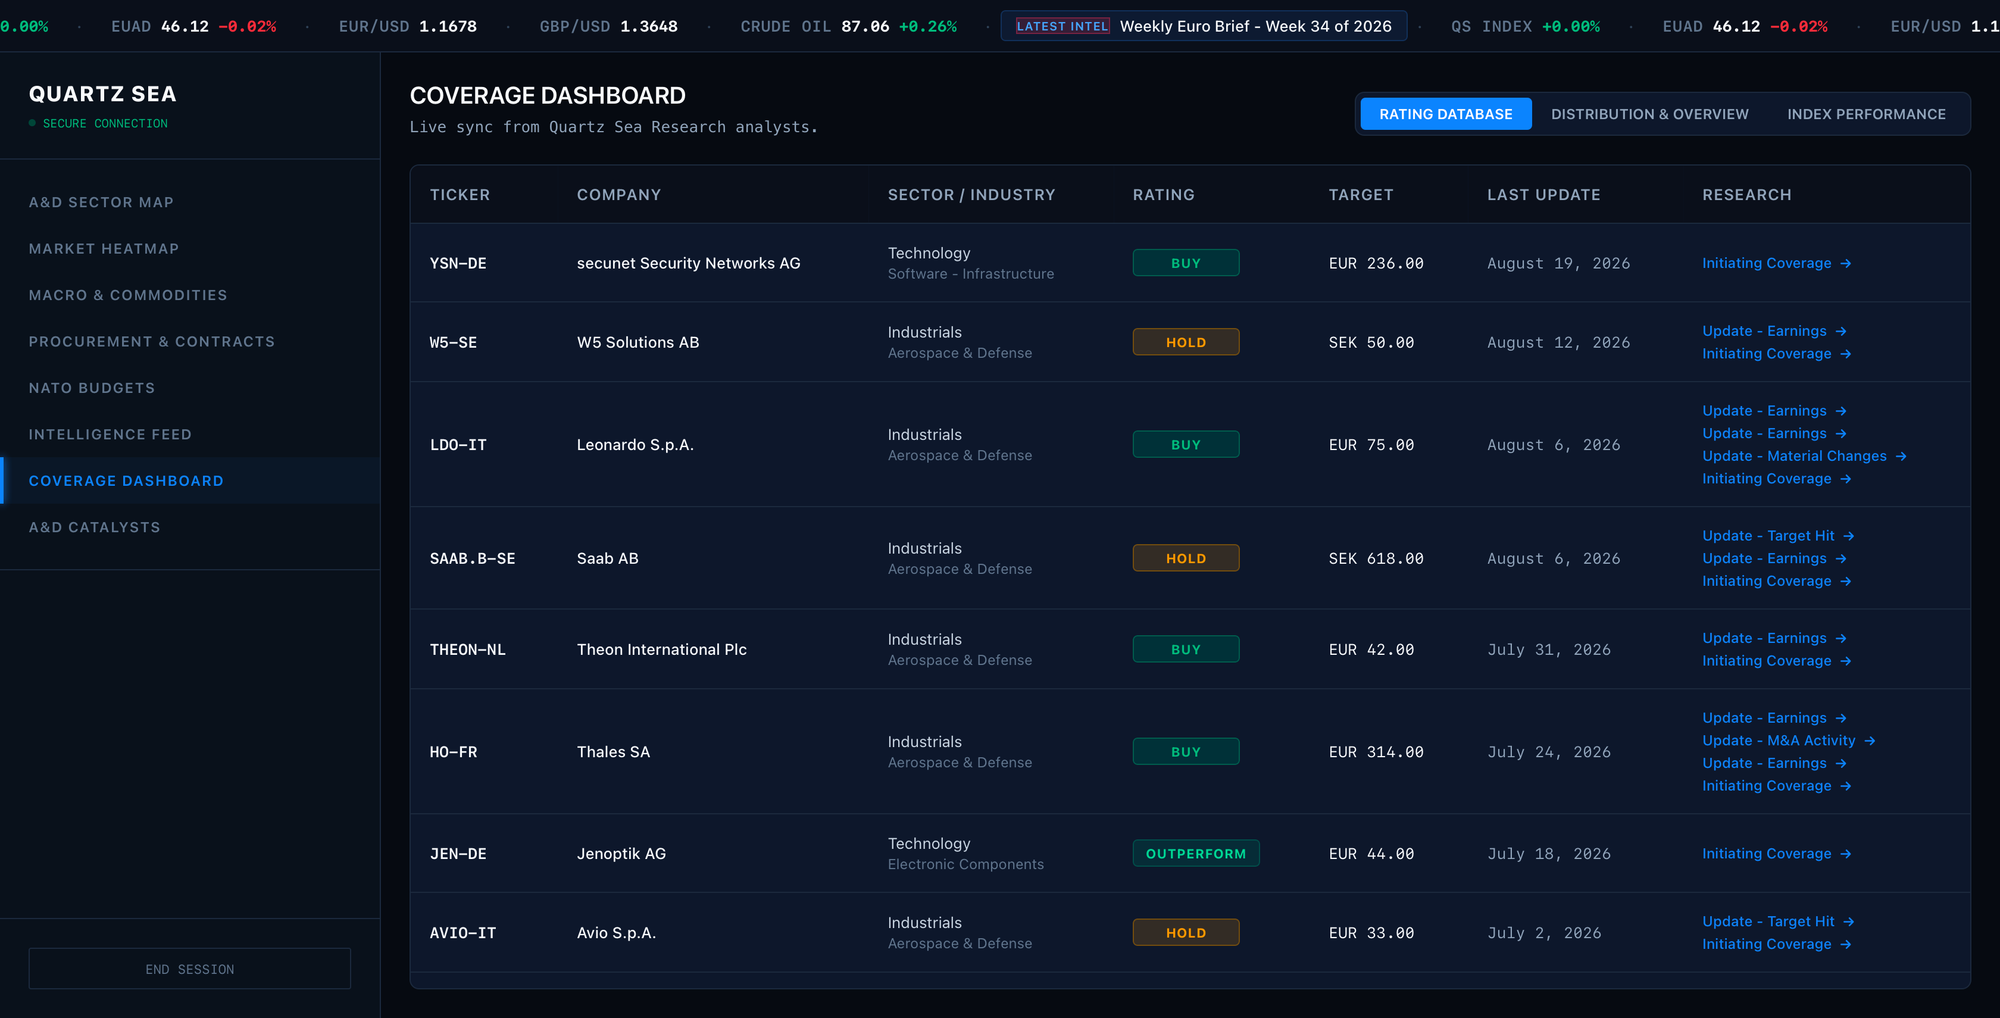Switch to Index Performance tab

(1866, 114)
